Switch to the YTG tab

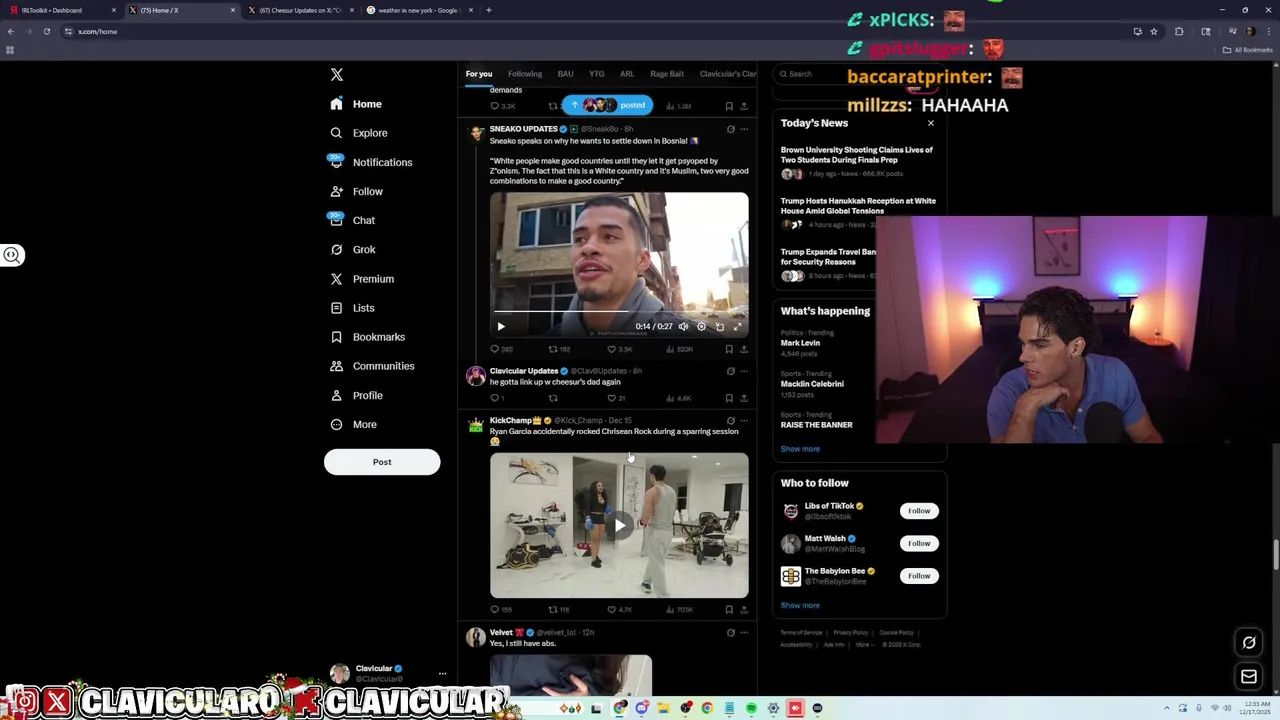coord(597,74)
